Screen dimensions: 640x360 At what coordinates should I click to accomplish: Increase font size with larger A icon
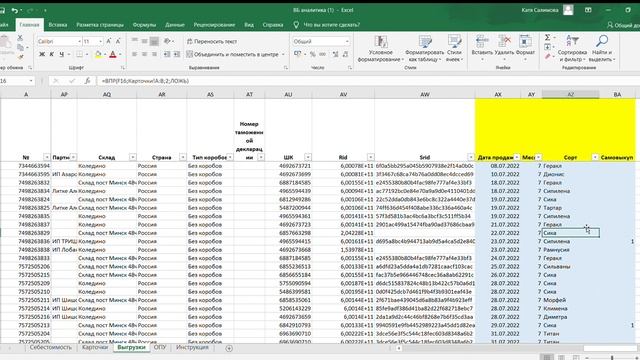pos(109,41)
